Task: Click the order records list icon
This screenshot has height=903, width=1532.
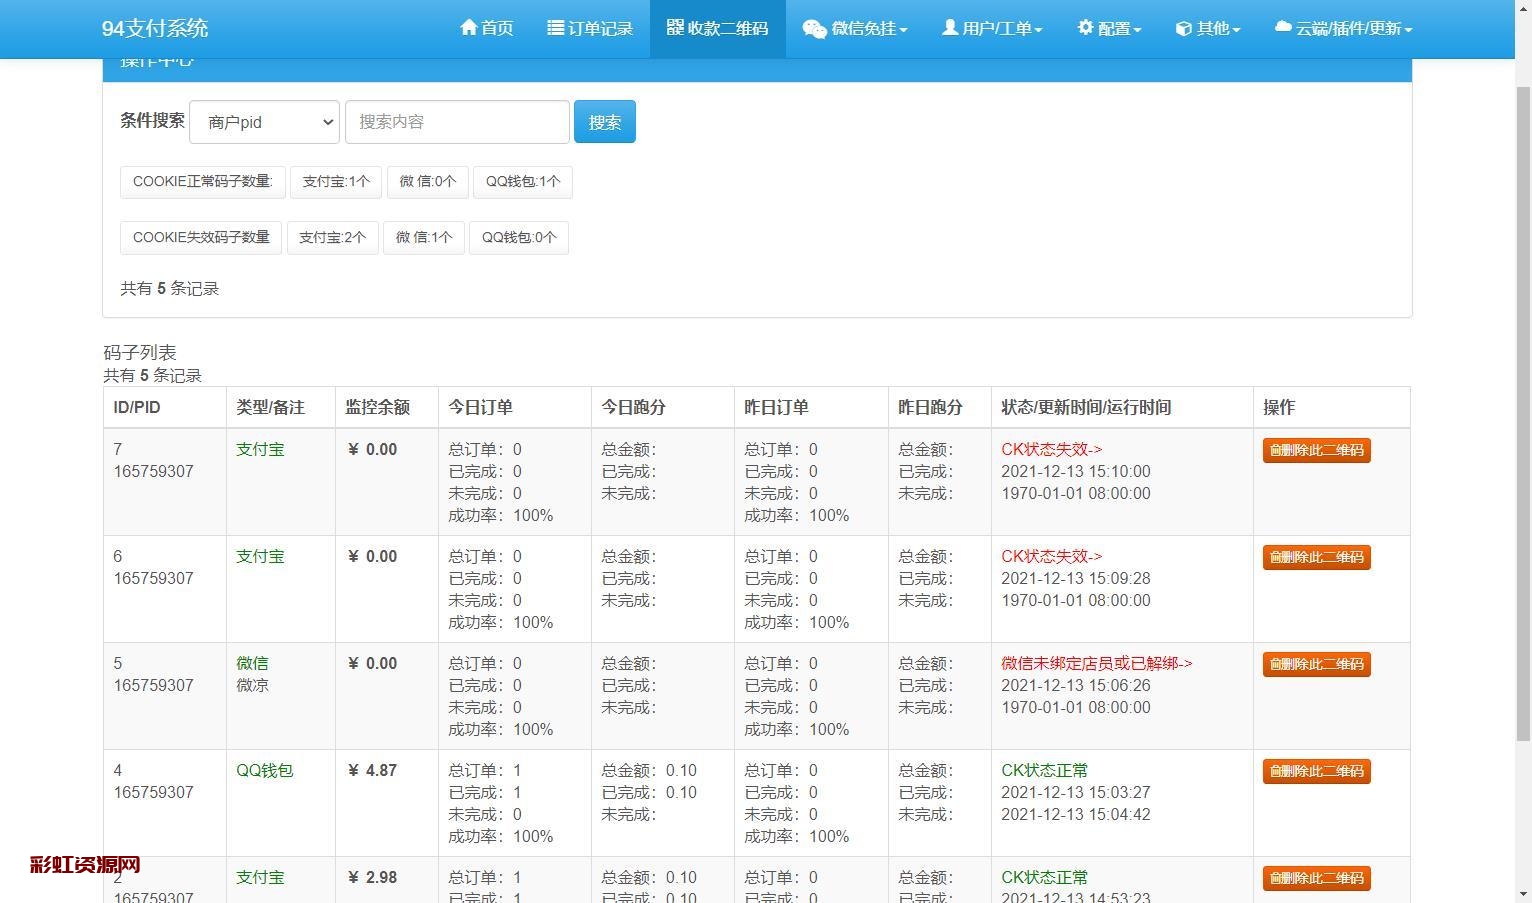Action: pos(556,28)
